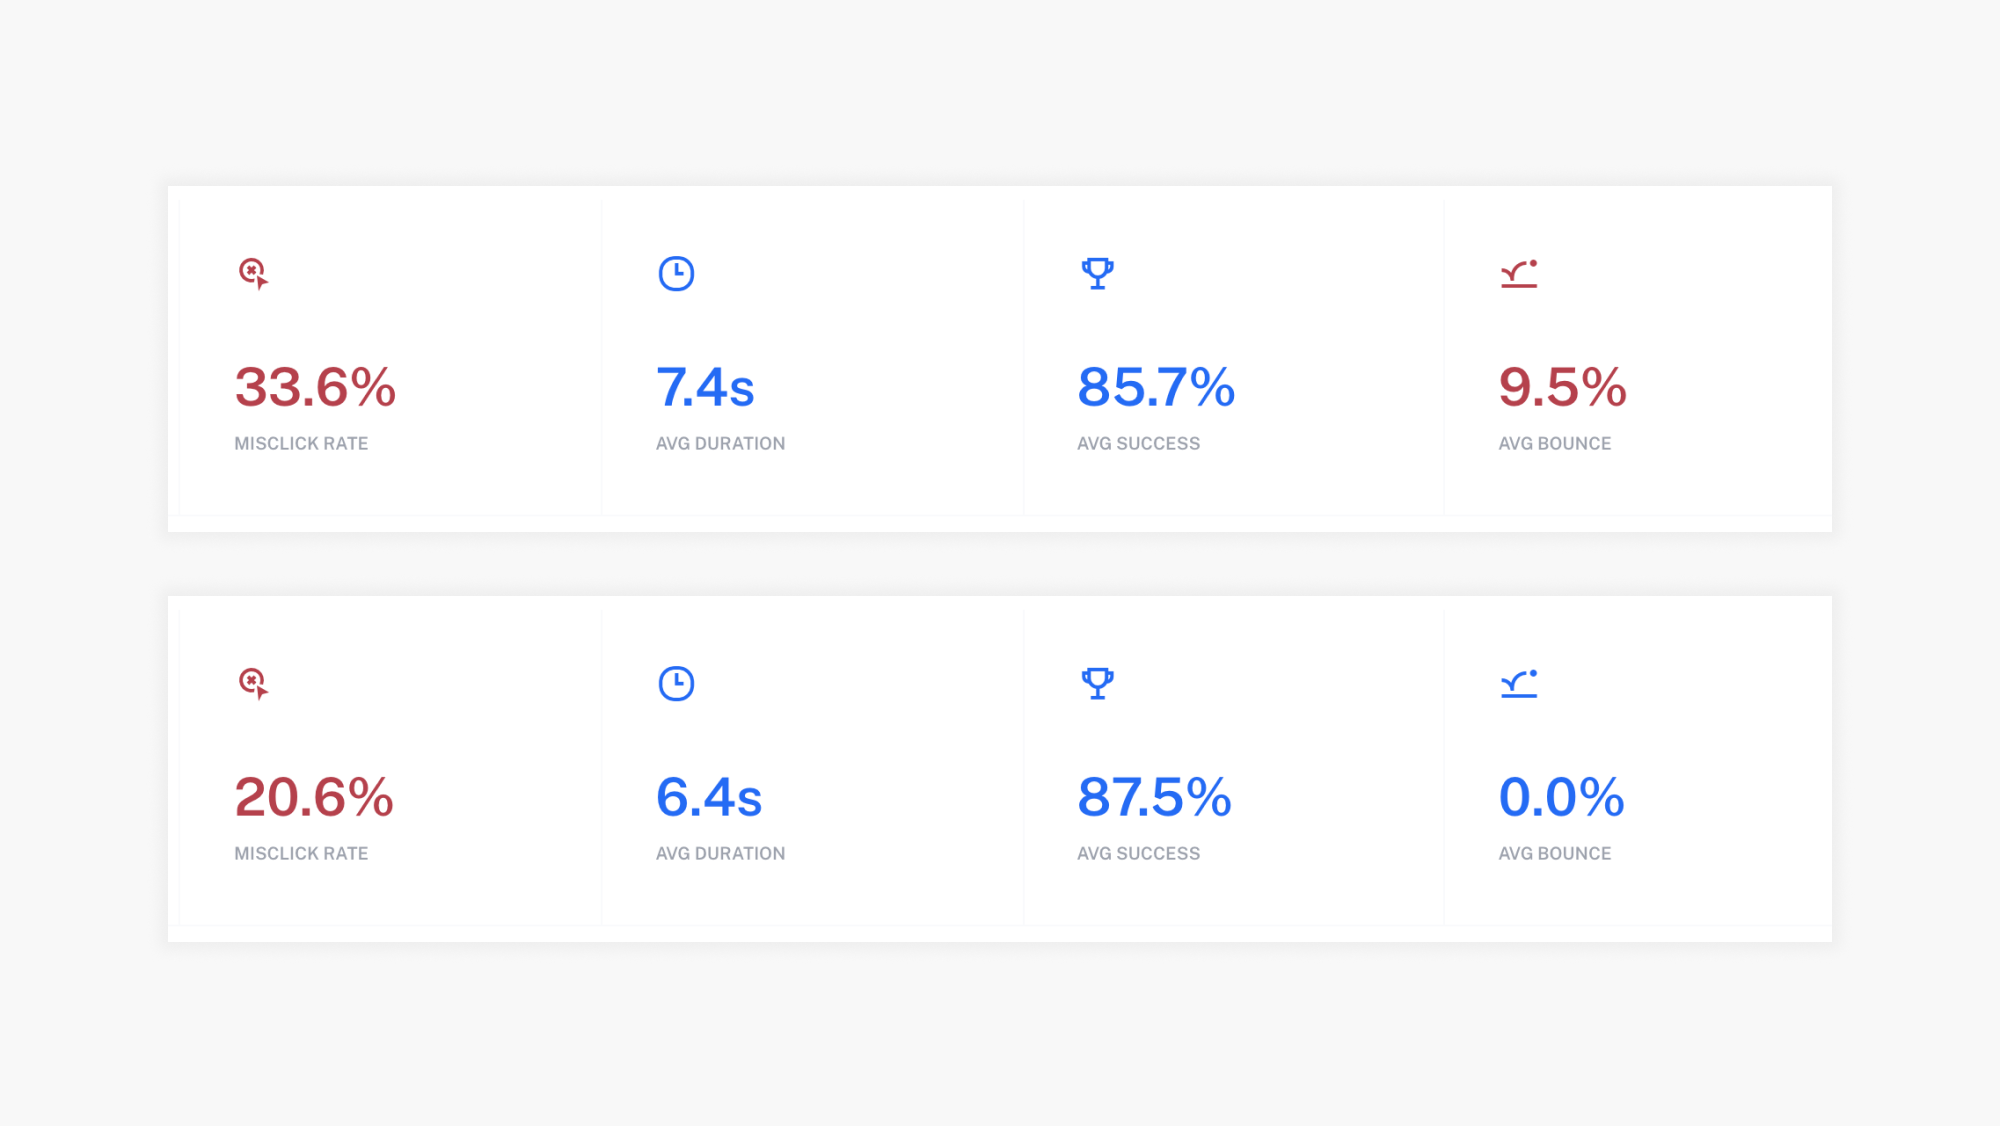Select the 87.5% average success value
2000x1126 pixels.
[x=1154, y=797]
